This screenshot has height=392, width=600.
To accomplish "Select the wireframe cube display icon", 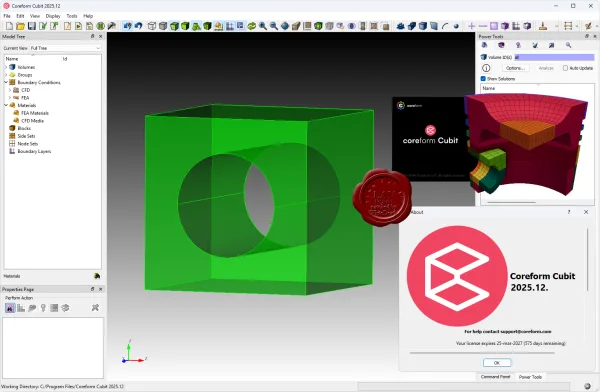I will coord(152,26).
